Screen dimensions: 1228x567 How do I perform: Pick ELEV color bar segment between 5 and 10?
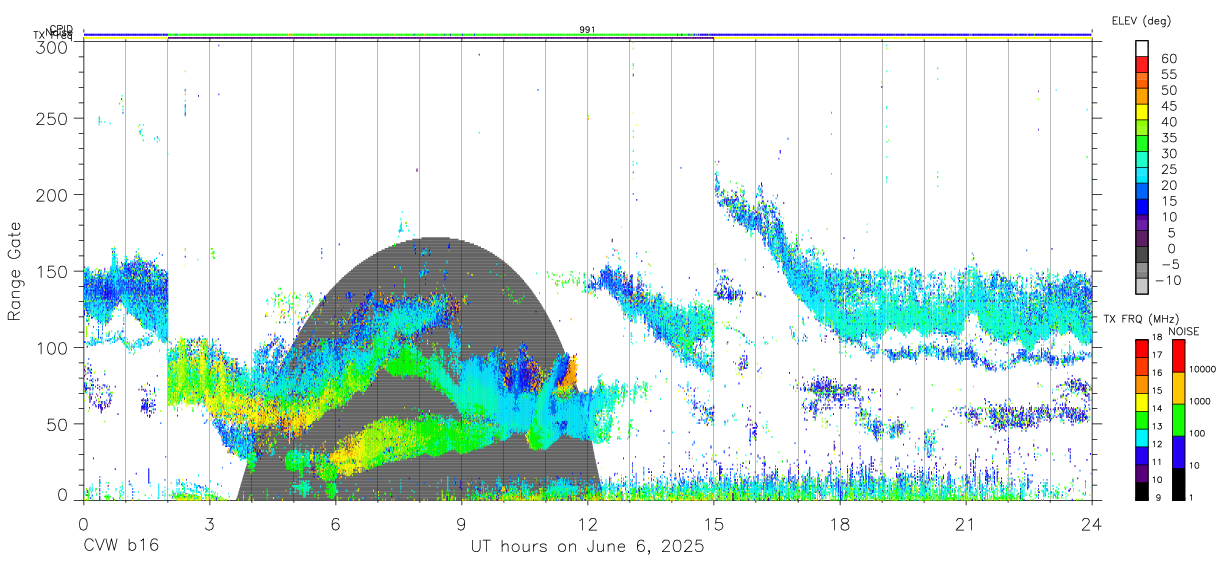1142,220
